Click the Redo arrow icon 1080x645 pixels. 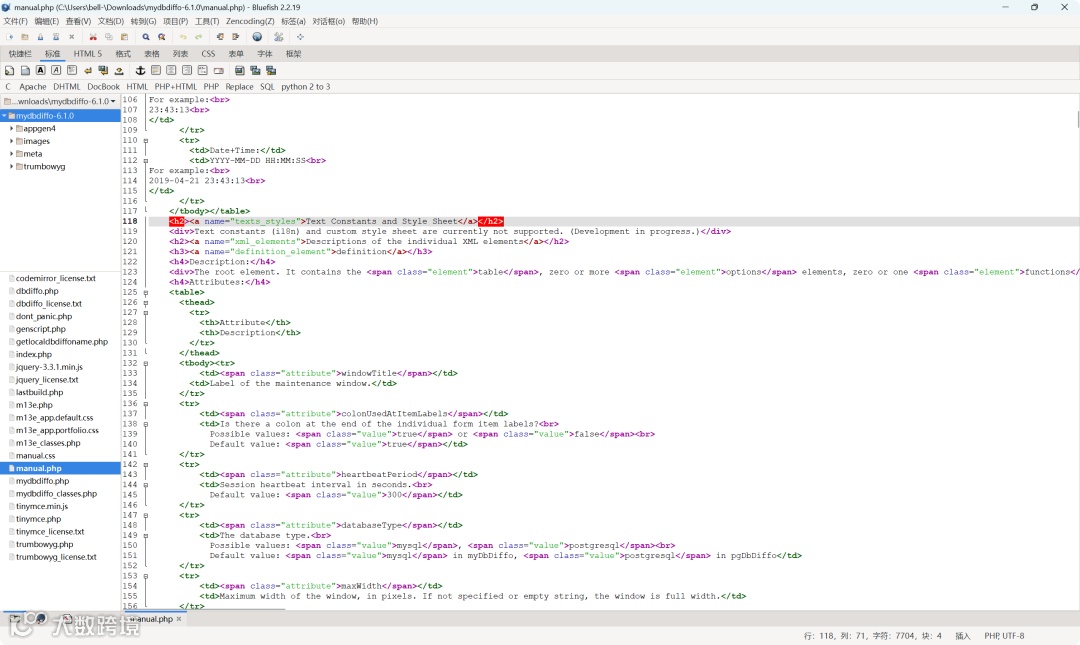tap(198, 37)
